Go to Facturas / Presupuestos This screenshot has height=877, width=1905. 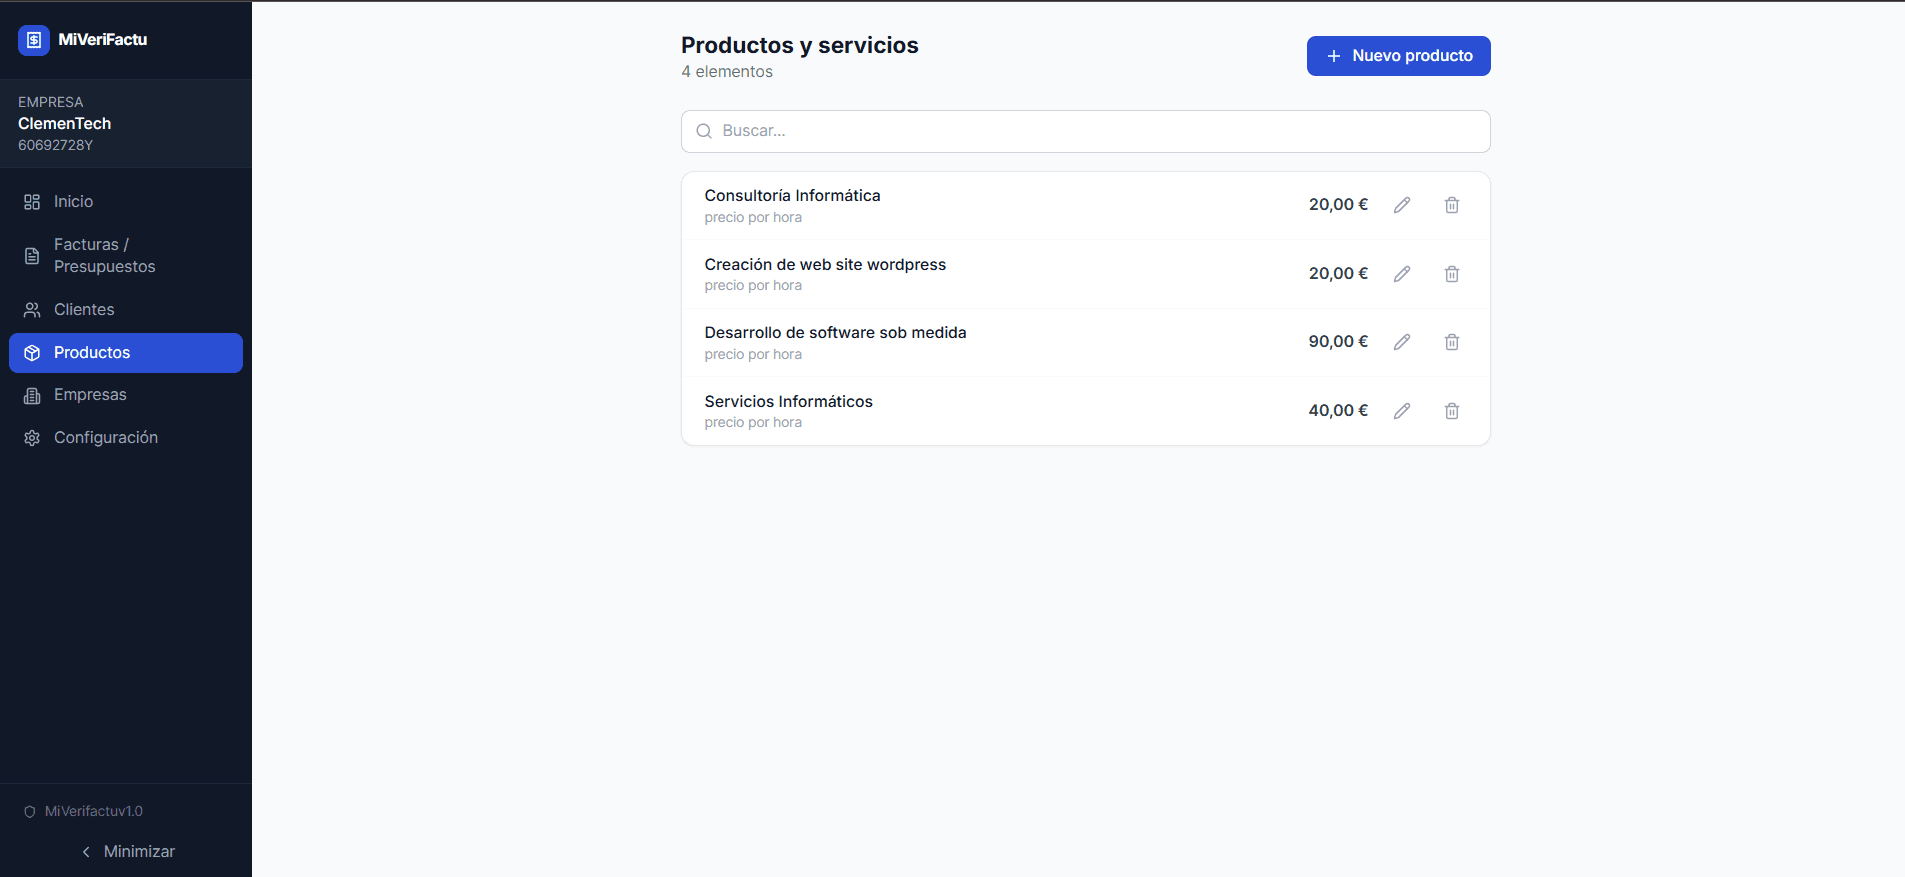[126, 256]
